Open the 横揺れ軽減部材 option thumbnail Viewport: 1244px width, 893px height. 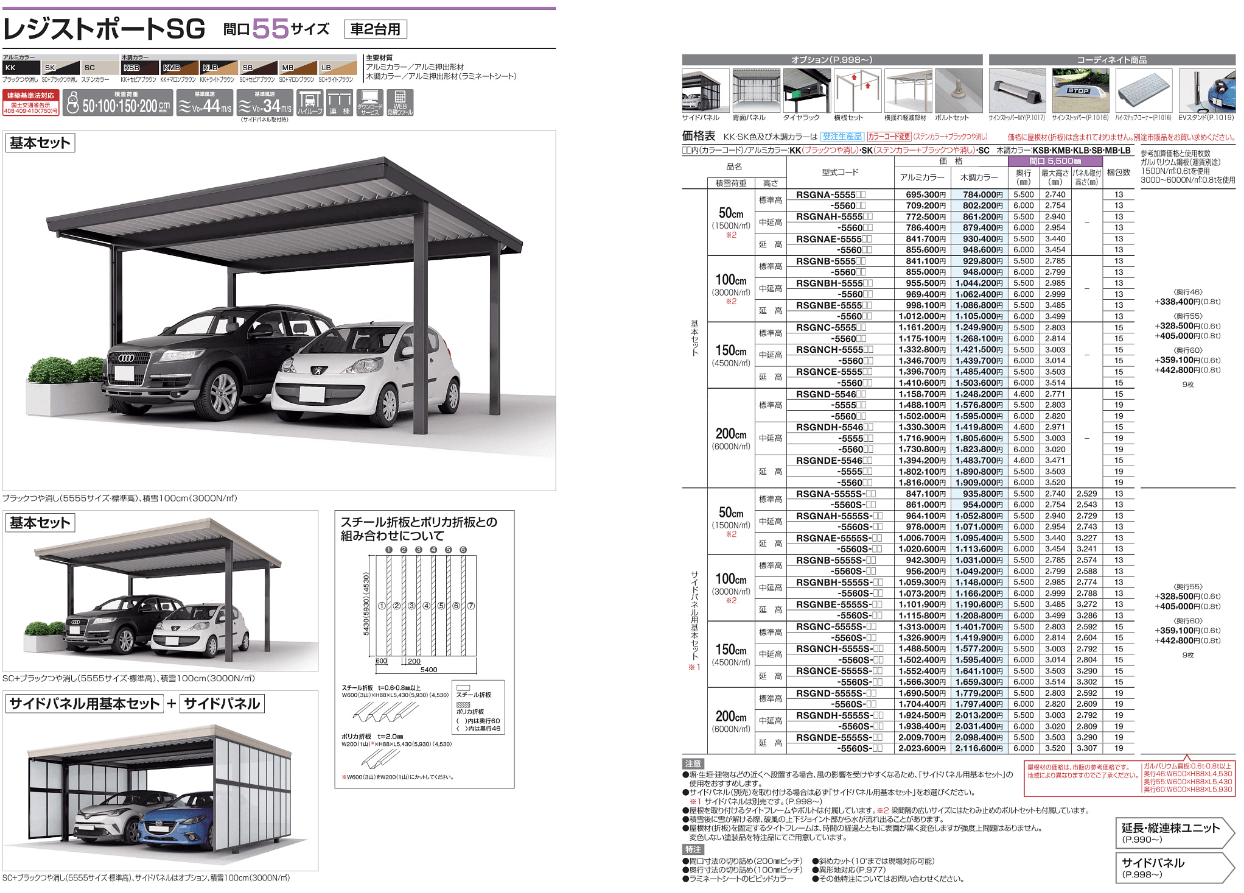point(908,89)
